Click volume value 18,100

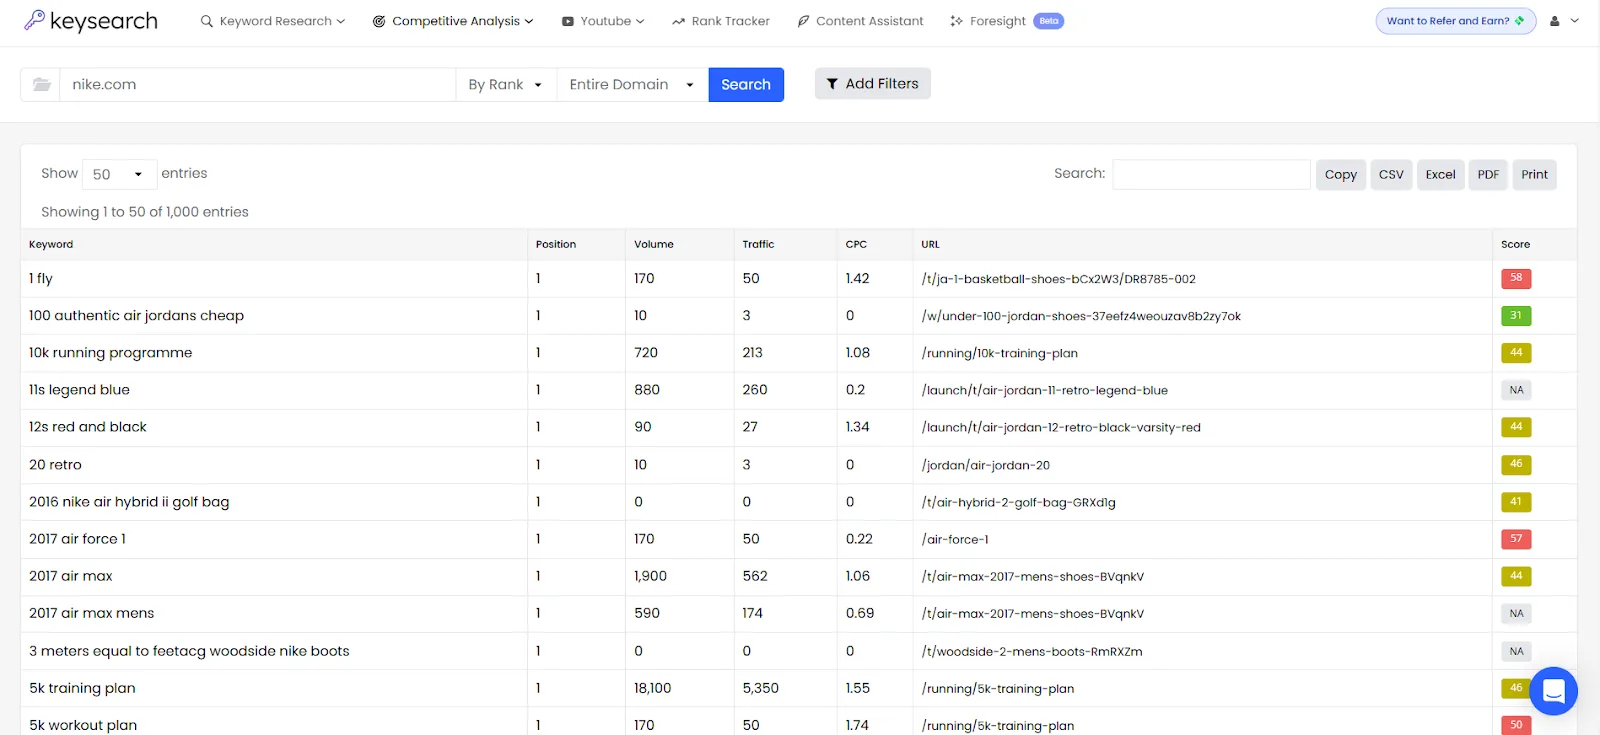tap(653, 688)
